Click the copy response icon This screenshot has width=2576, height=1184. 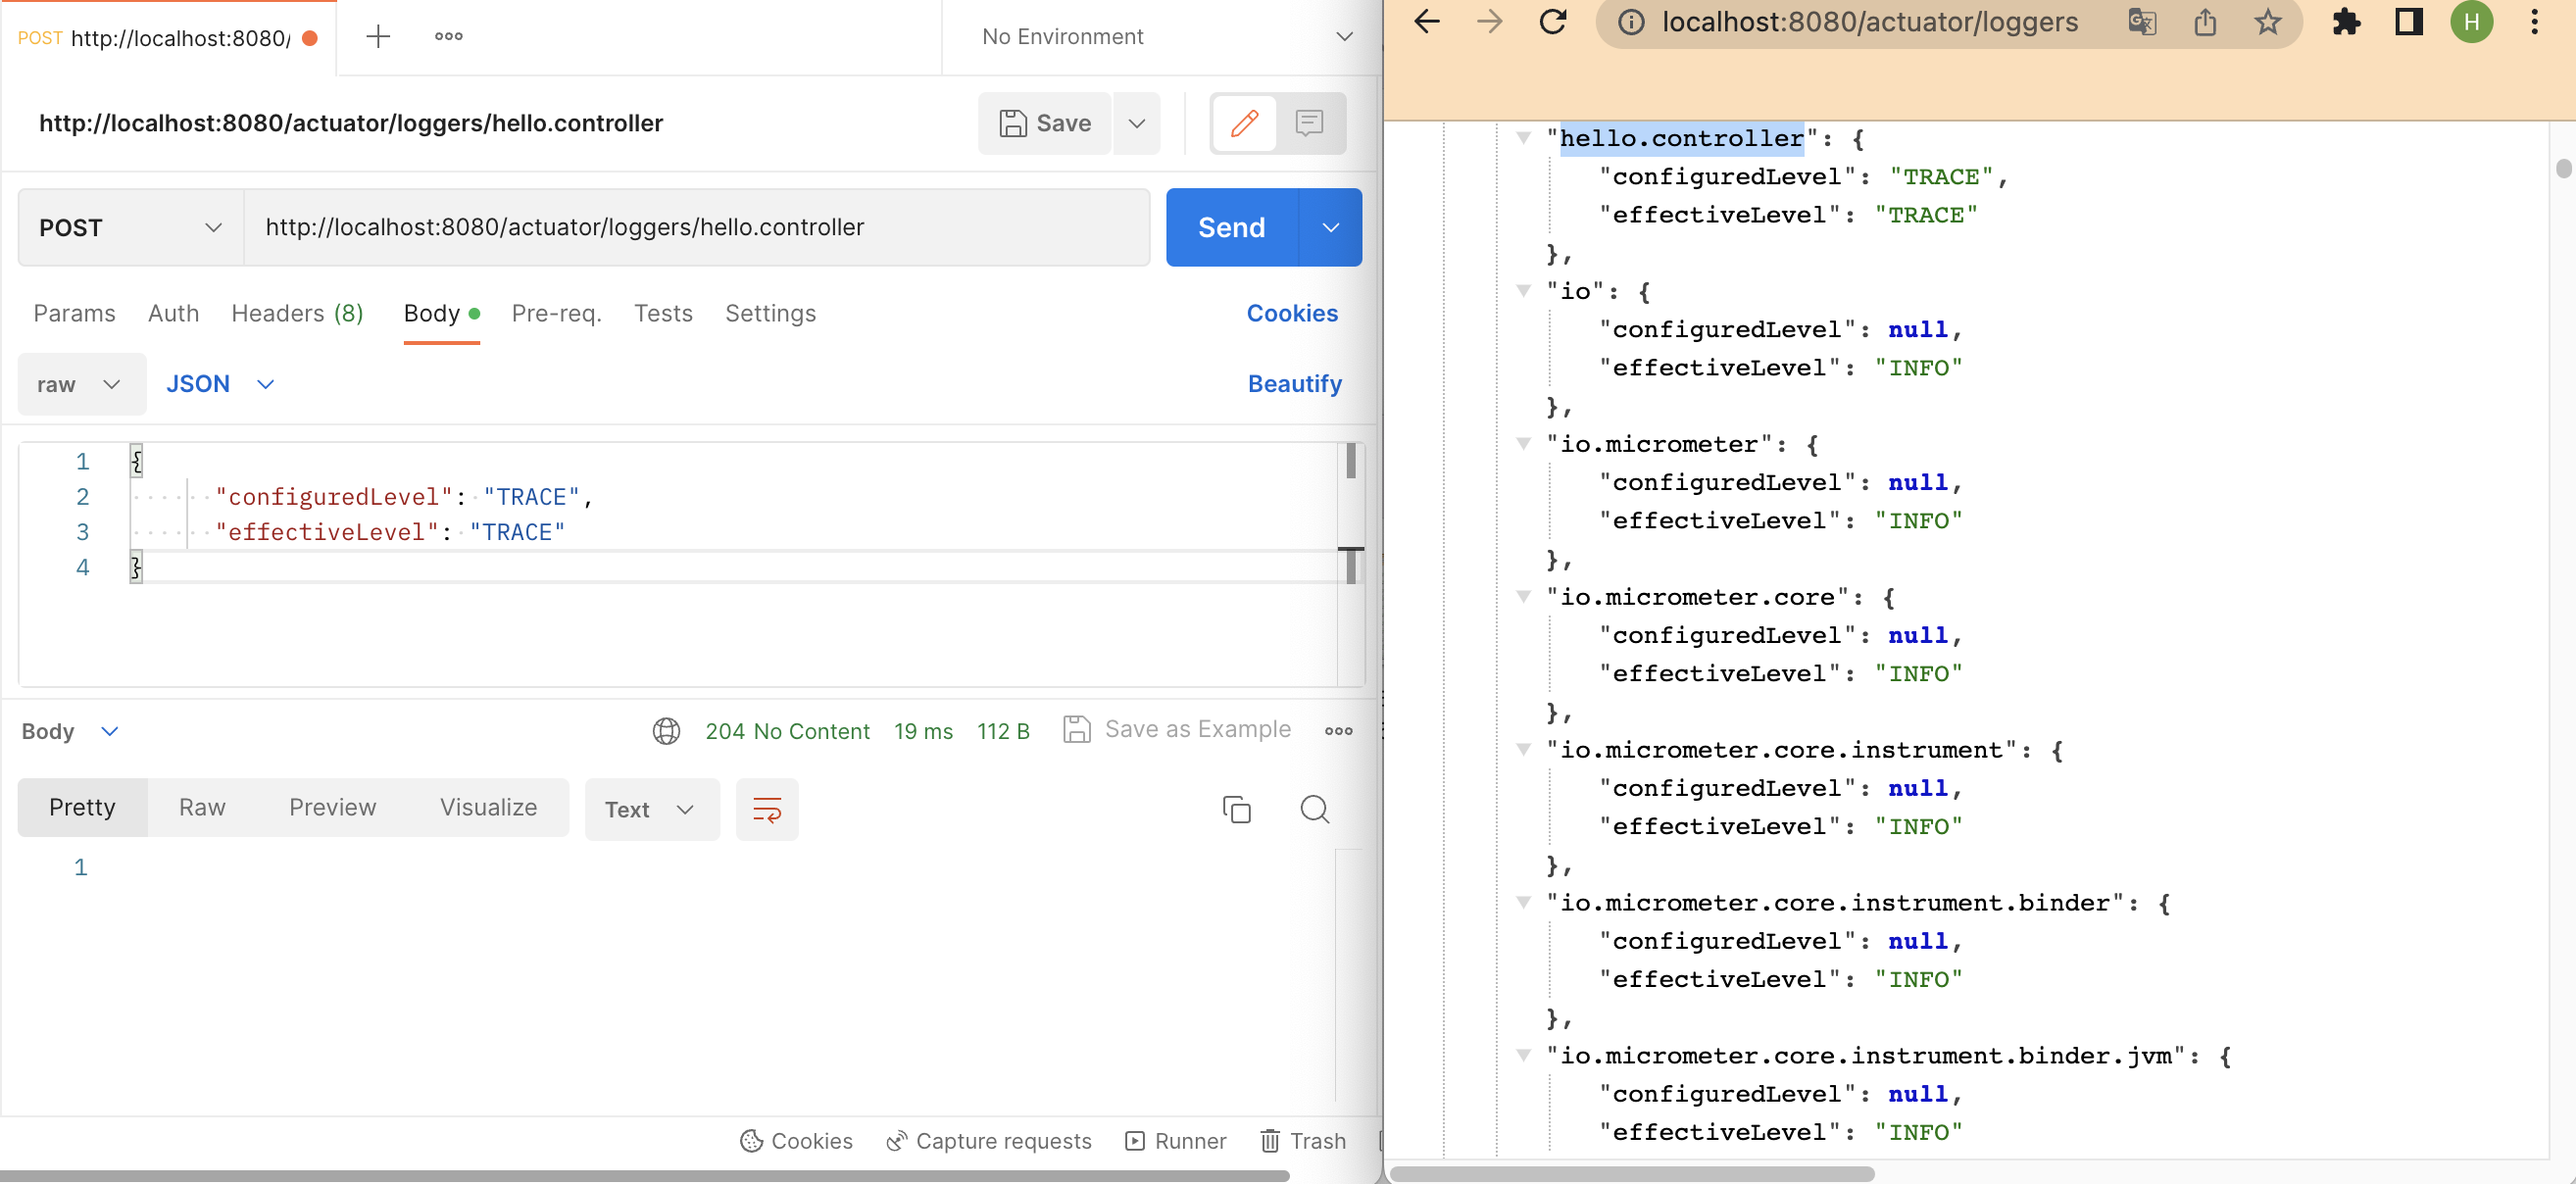1237,809
